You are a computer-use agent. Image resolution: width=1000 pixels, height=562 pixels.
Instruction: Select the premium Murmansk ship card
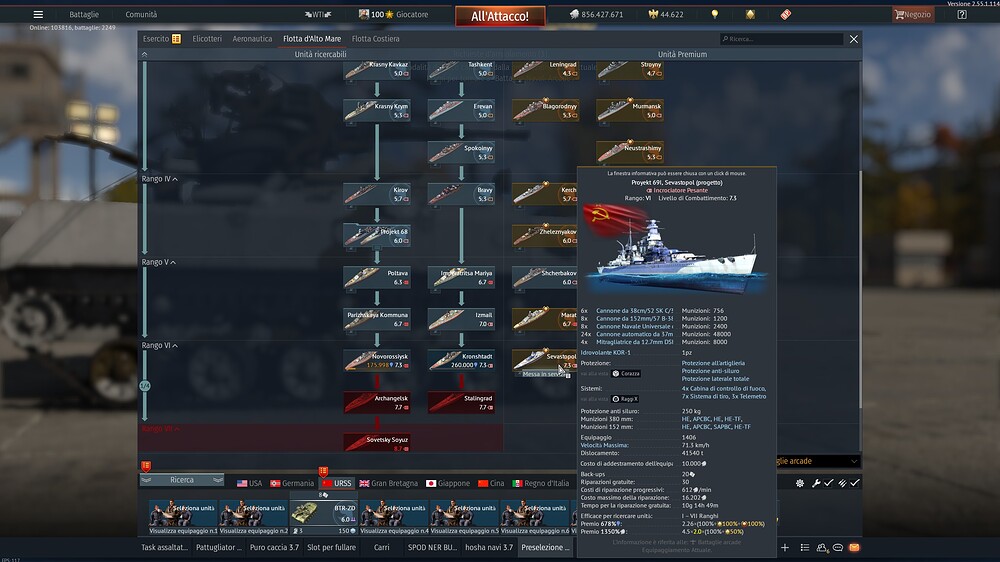click(630, 110)
